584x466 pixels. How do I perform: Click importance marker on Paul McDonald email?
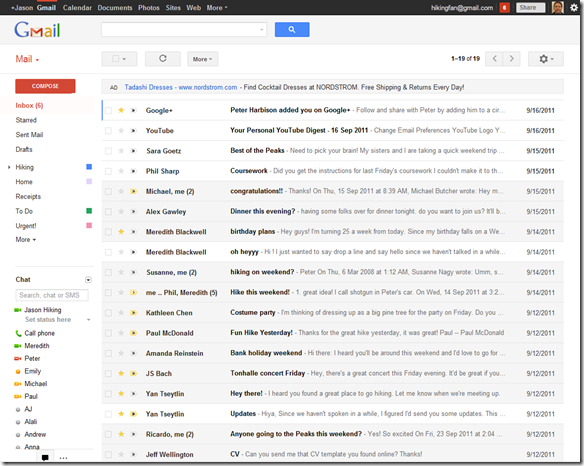133,333
